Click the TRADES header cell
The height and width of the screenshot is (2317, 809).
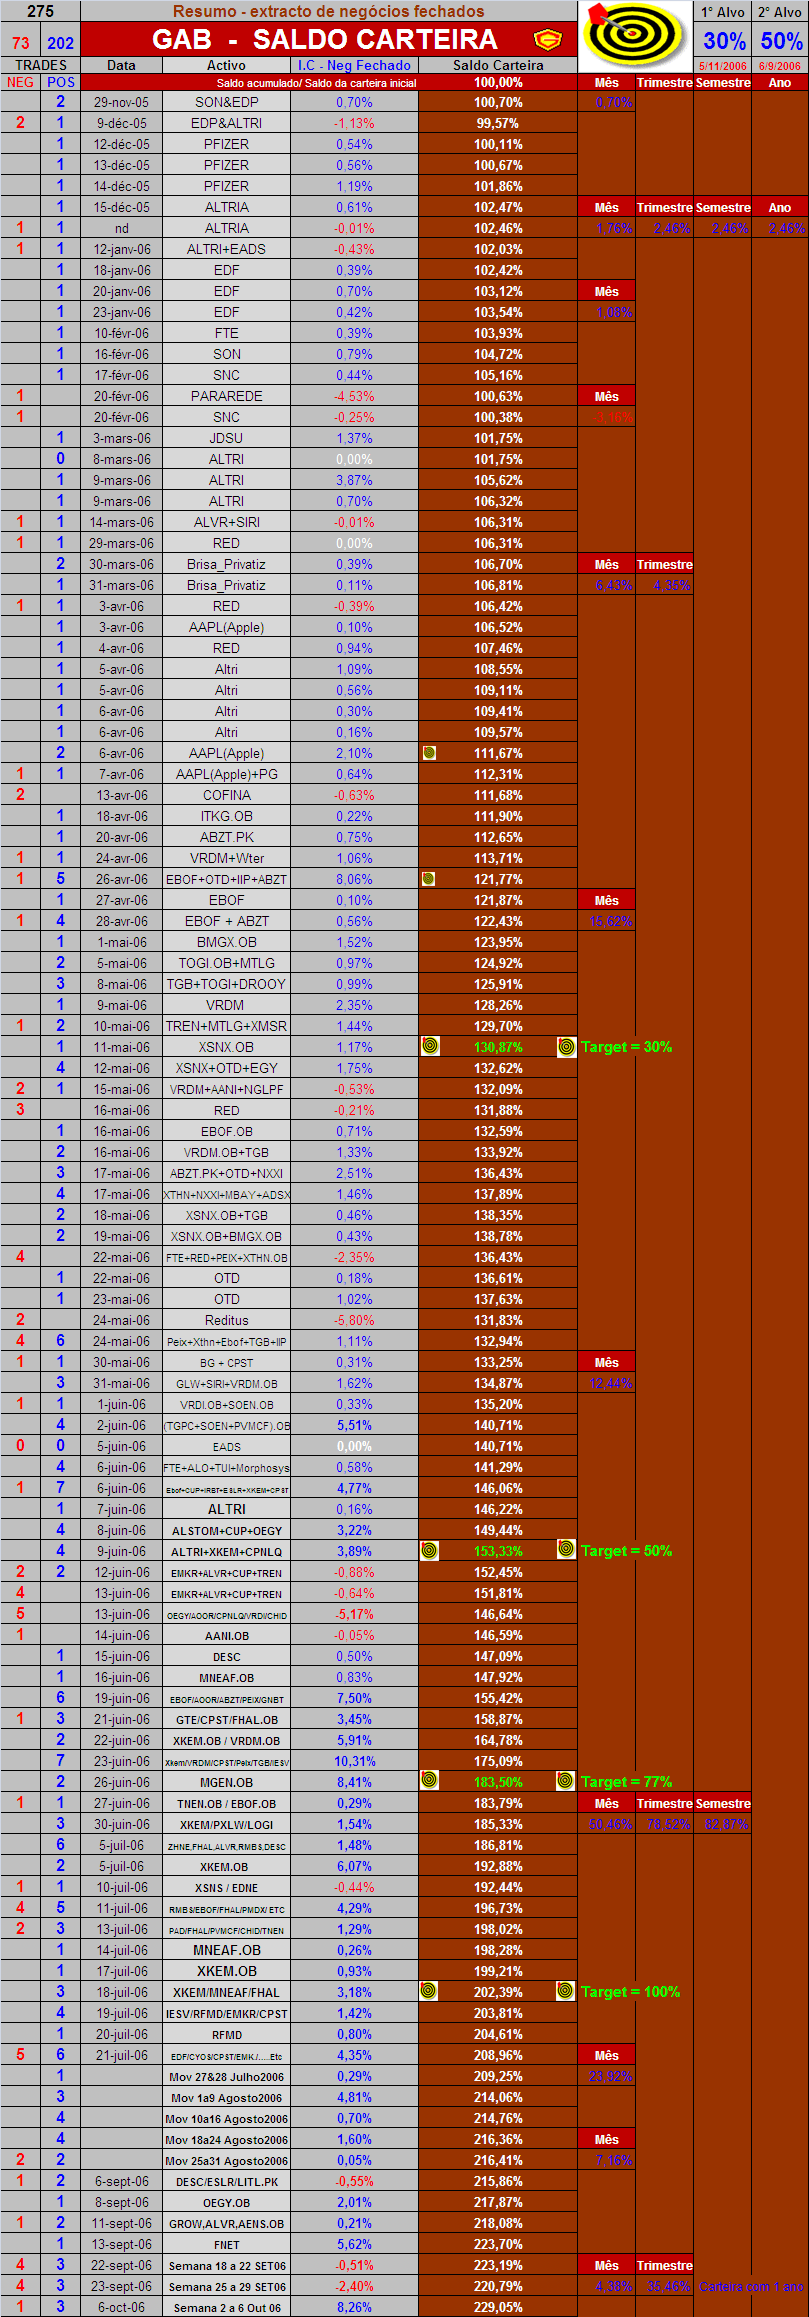click(x=41, y=65)
